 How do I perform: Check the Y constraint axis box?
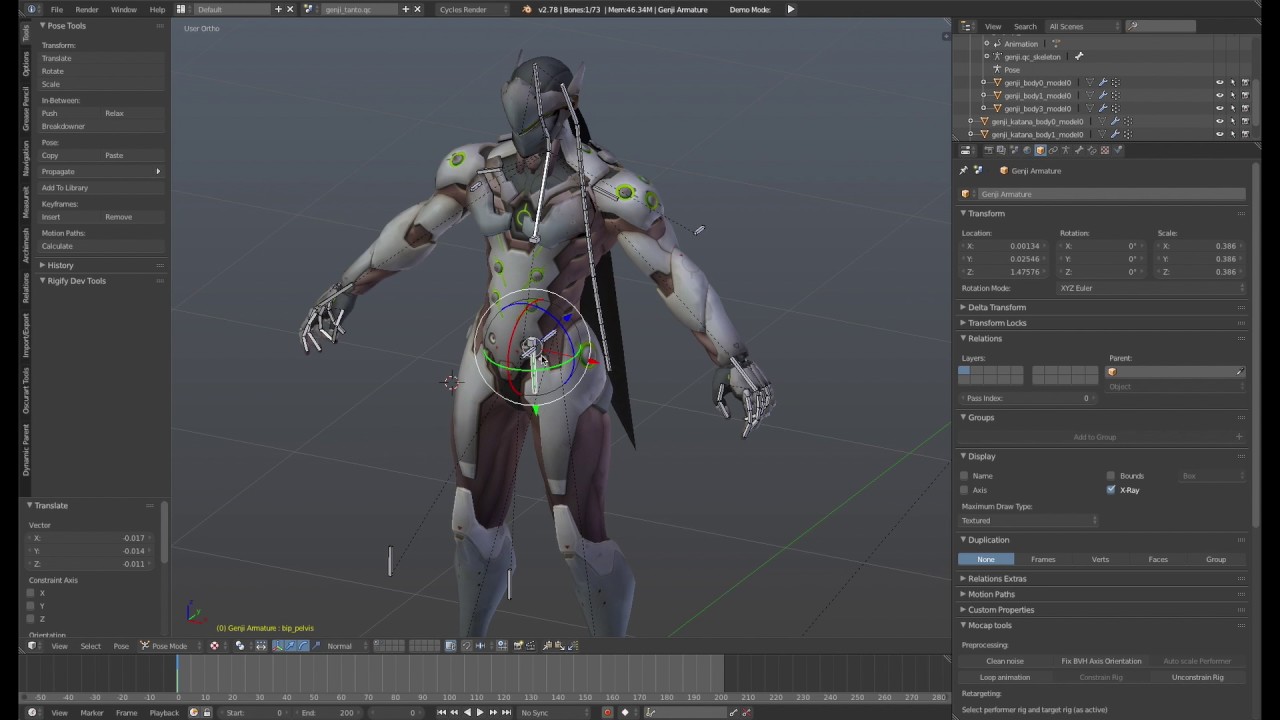click(x=31, y=606)
